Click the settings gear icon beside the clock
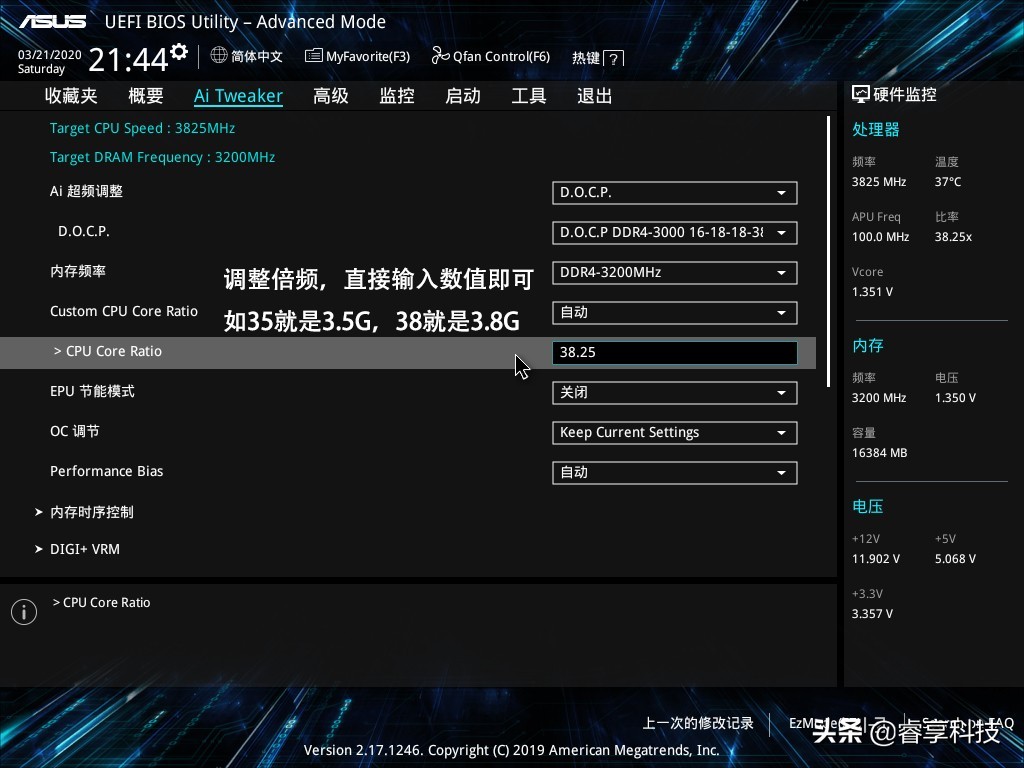The width and height of the screenshot is (1024, 768). pos(179,51)
